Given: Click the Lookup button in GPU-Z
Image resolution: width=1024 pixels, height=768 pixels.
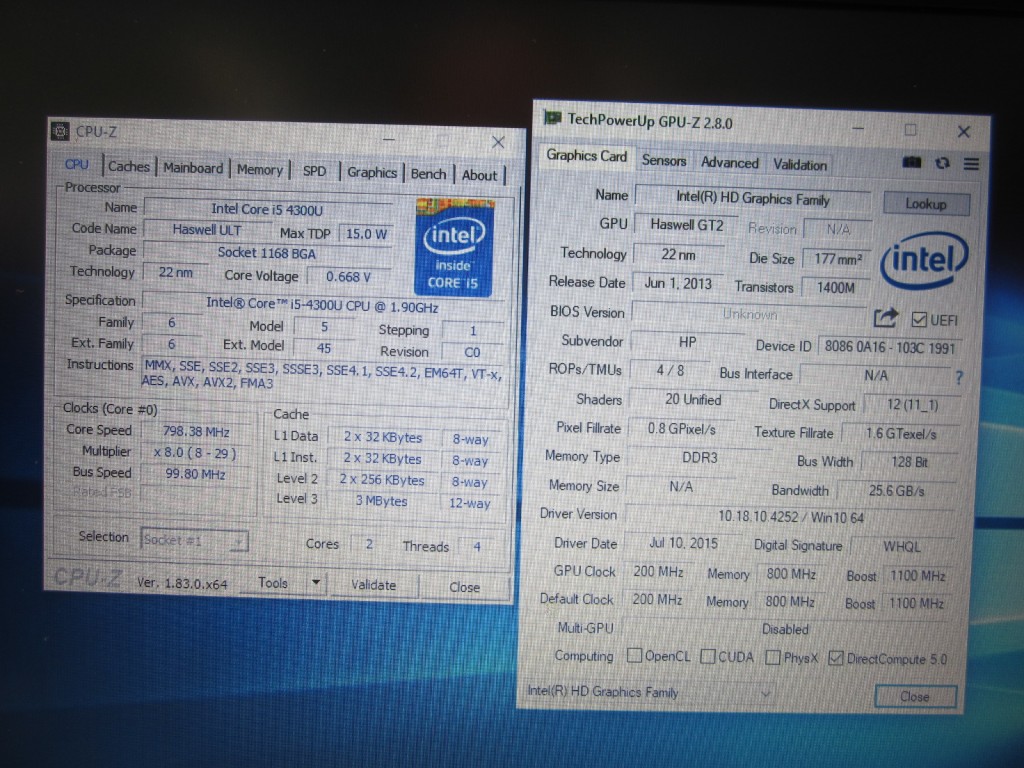Looking at the screenshot, I should (x=926, y=204).
